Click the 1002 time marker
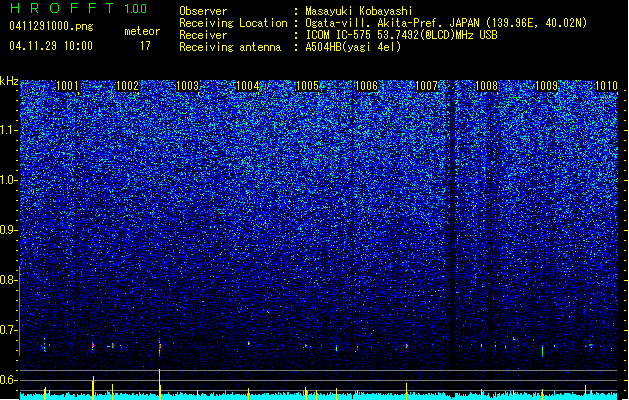 (x=127, y=86)
